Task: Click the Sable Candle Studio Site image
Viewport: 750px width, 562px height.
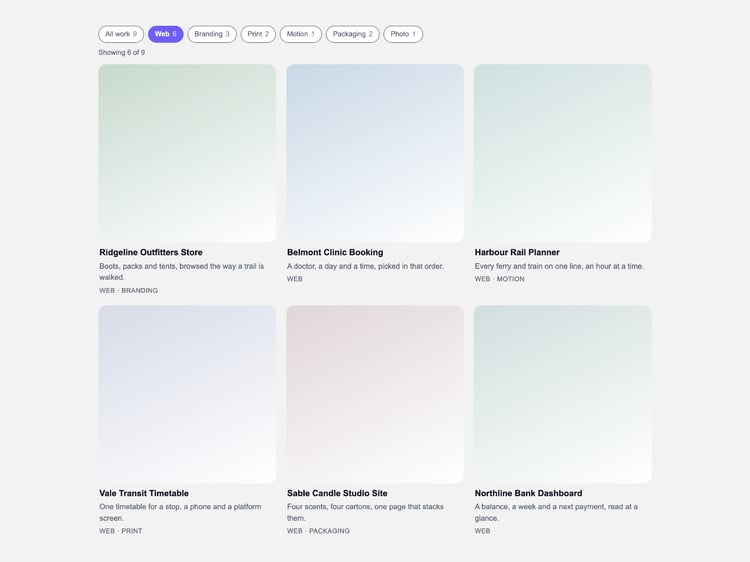Action: click(375, 394)
